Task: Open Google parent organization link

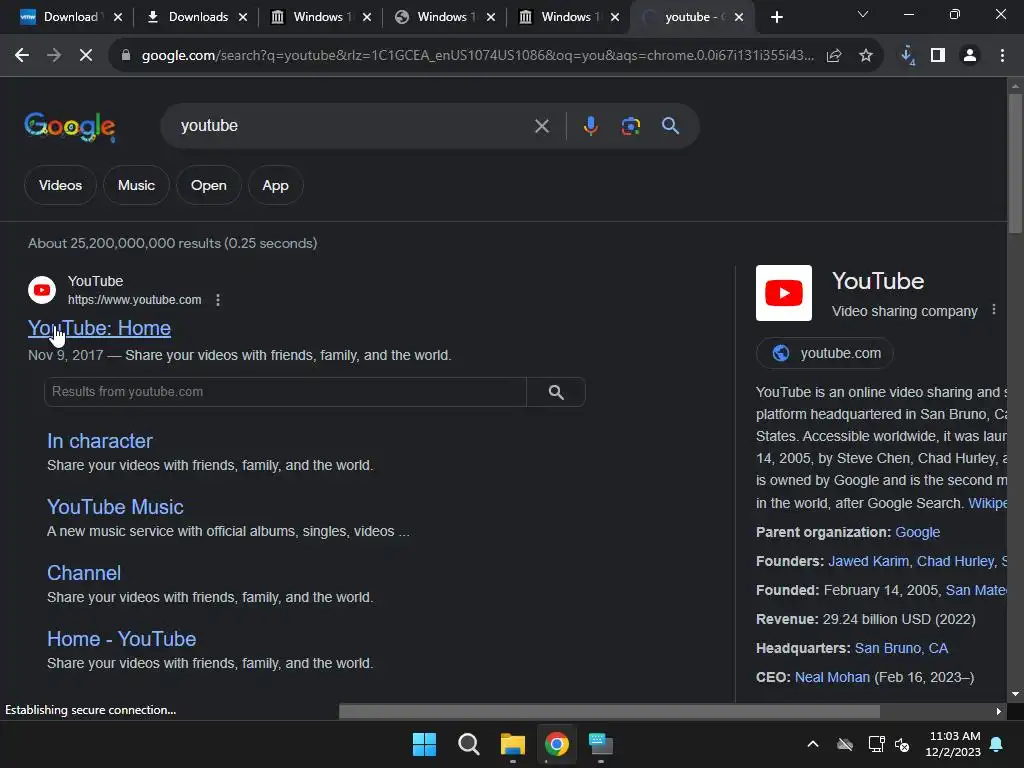Action: (918, 532)
